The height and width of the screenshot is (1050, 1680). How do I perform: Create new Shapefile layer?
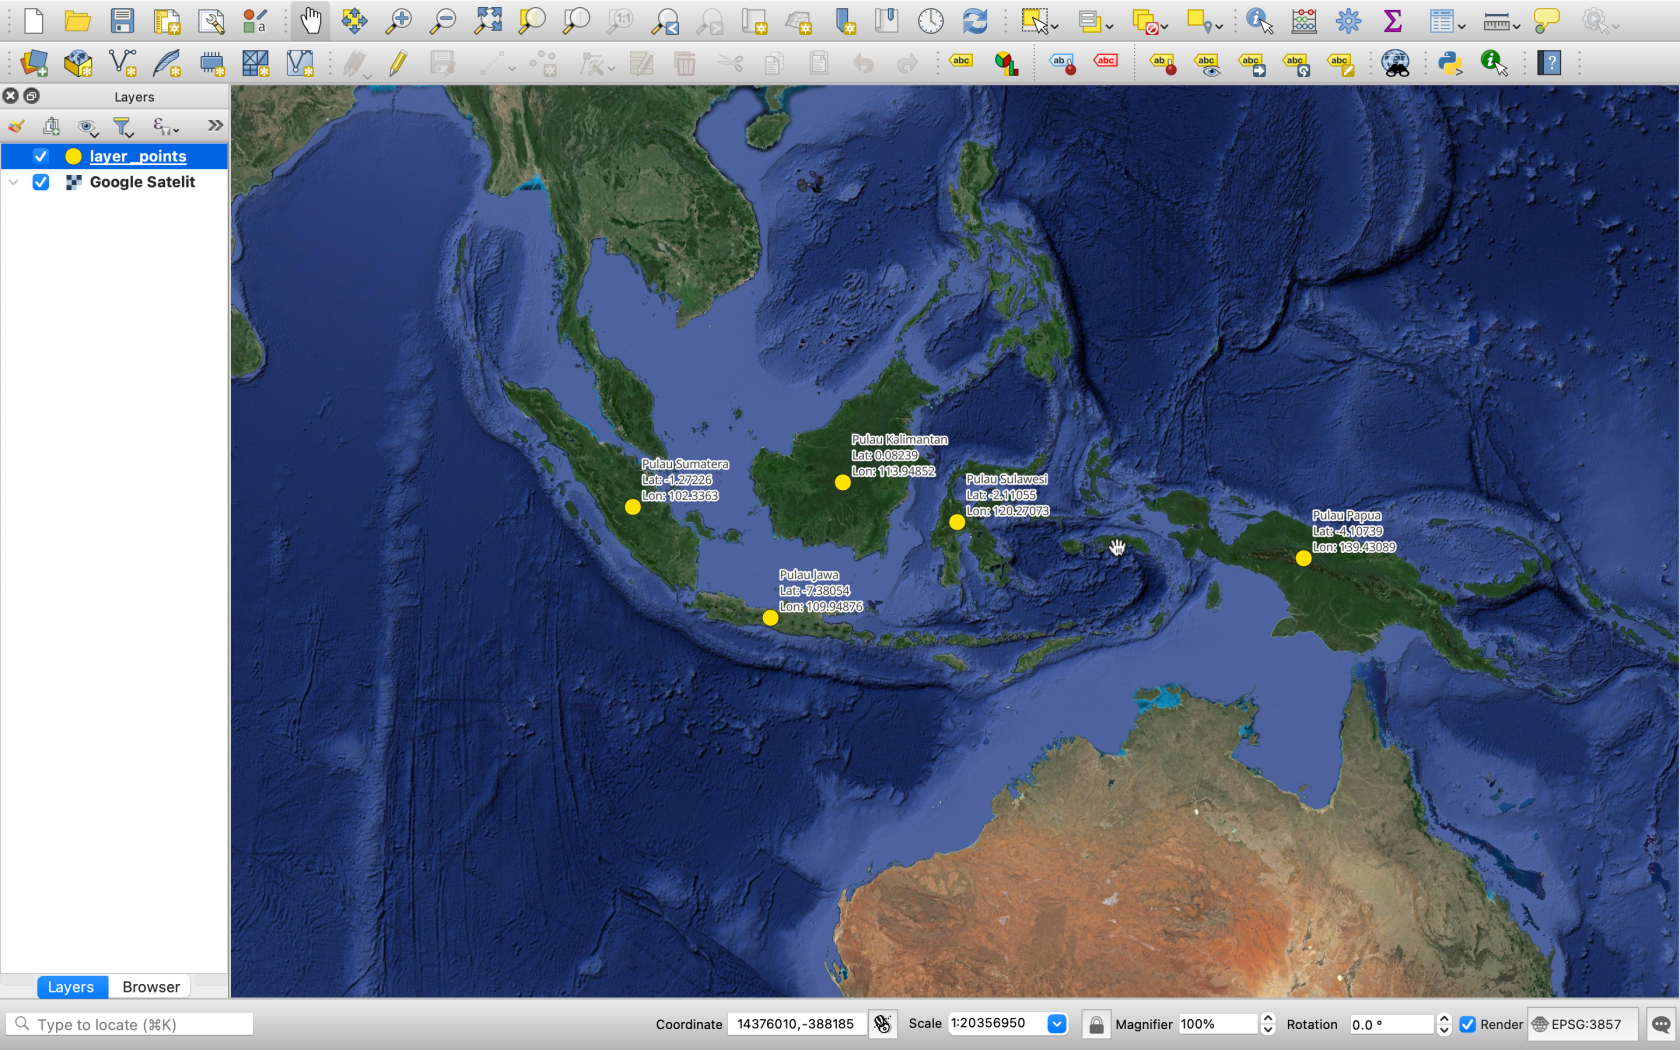pos(122,64)
